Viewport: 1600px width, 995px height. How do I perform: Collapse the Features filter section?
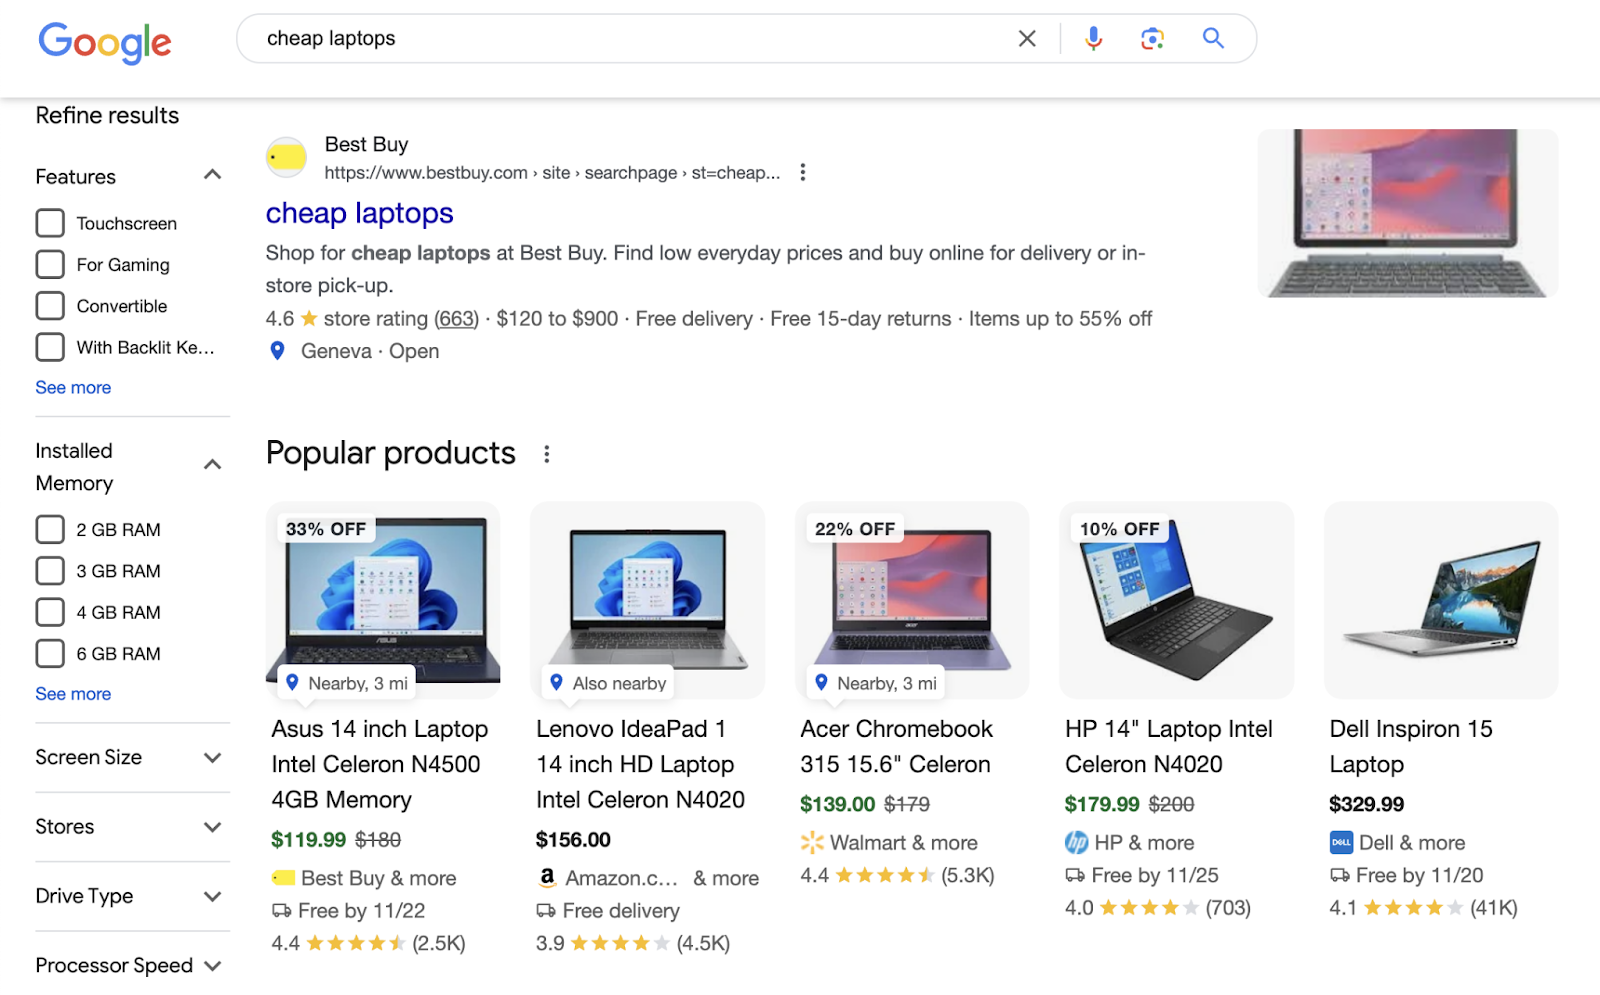212,174
